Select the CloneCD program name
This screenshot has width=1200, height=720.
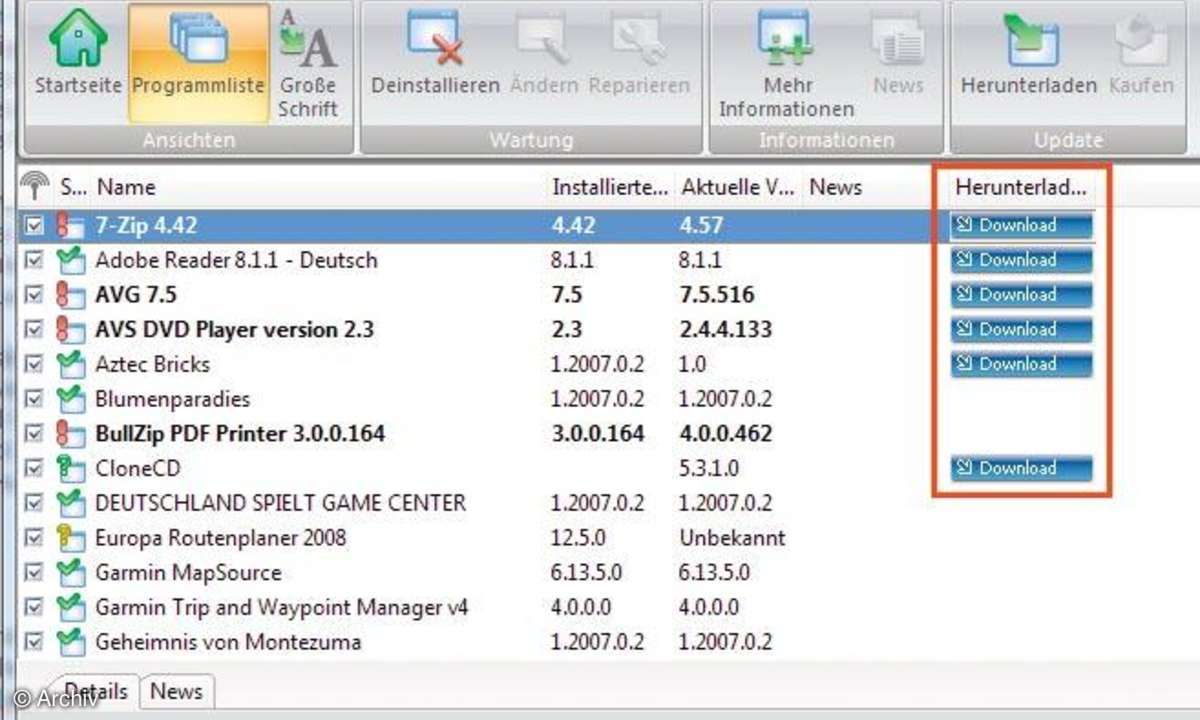point(138,469)
